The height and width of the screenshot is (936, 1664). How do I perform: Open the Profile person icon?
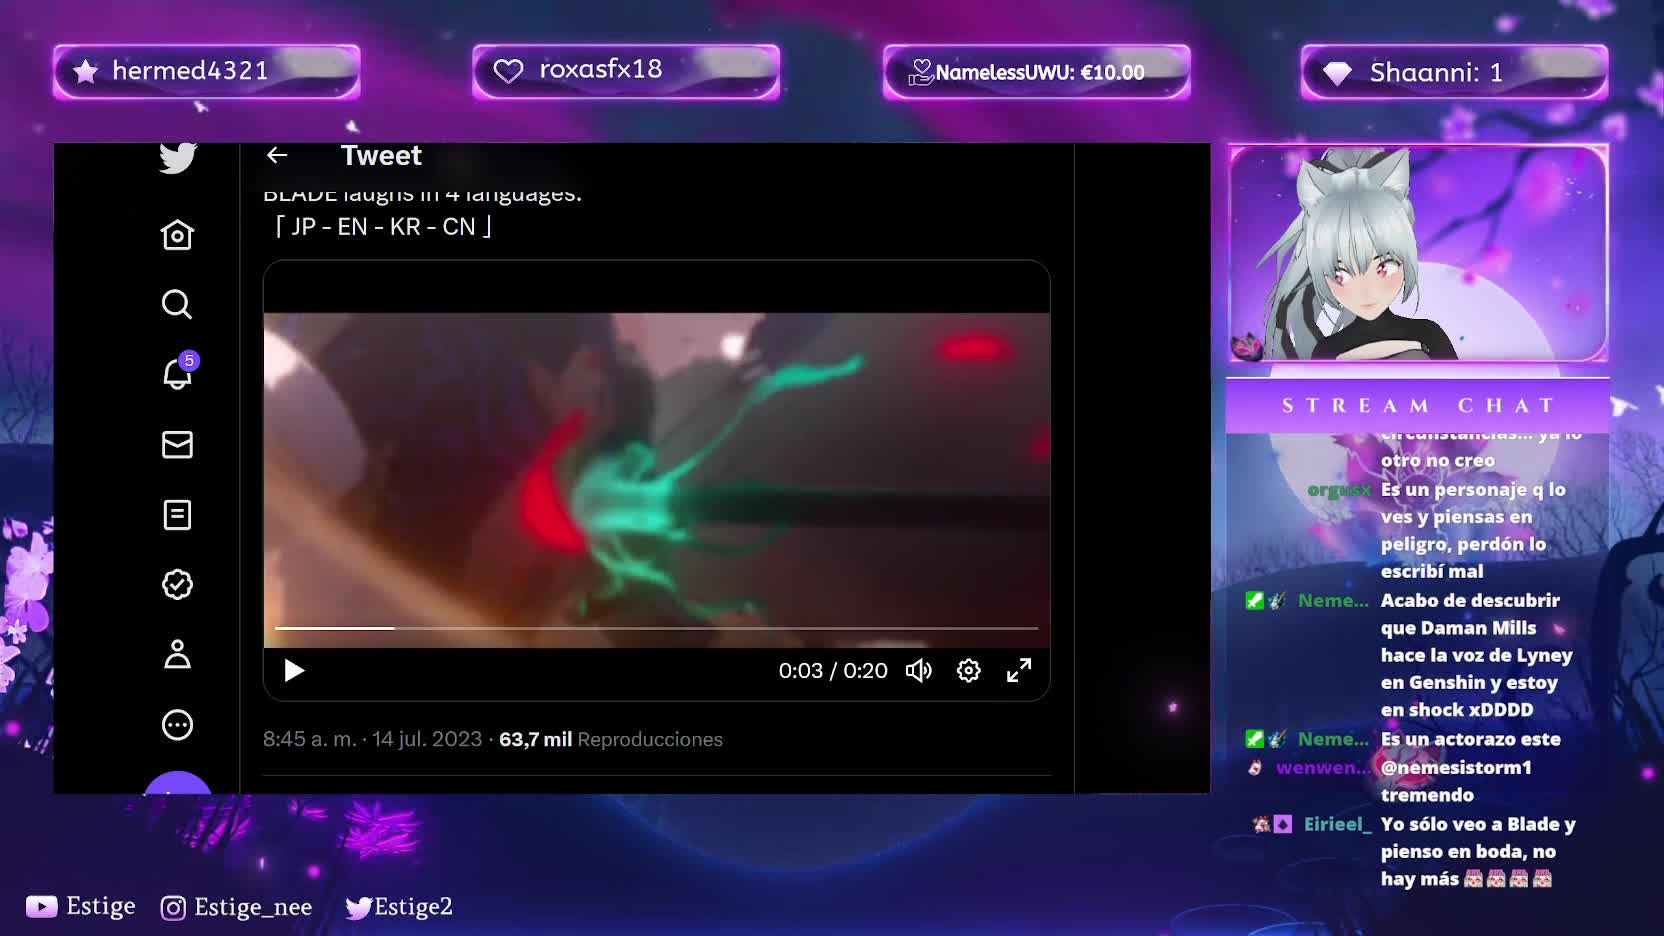[x=177, y=654]
